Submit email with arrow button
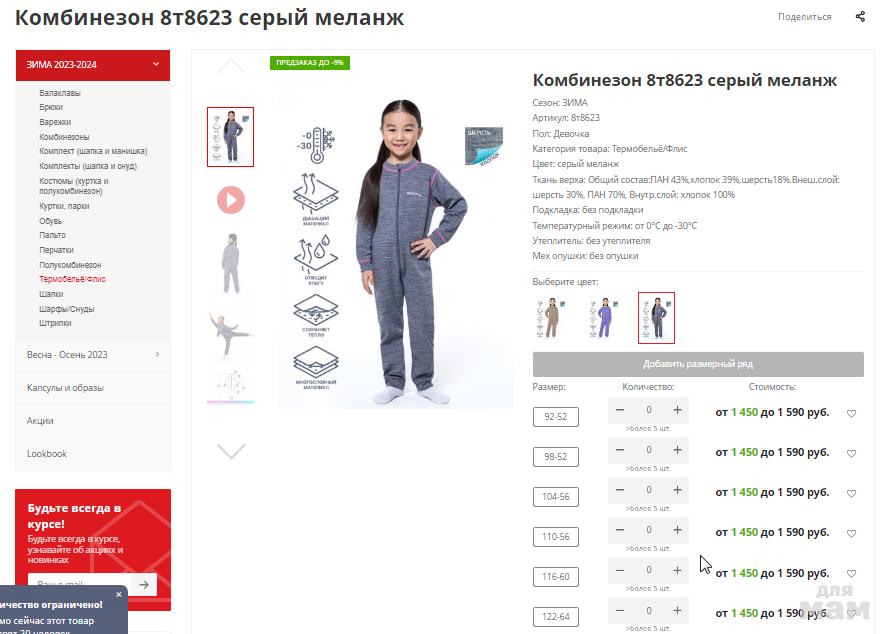 144,584
